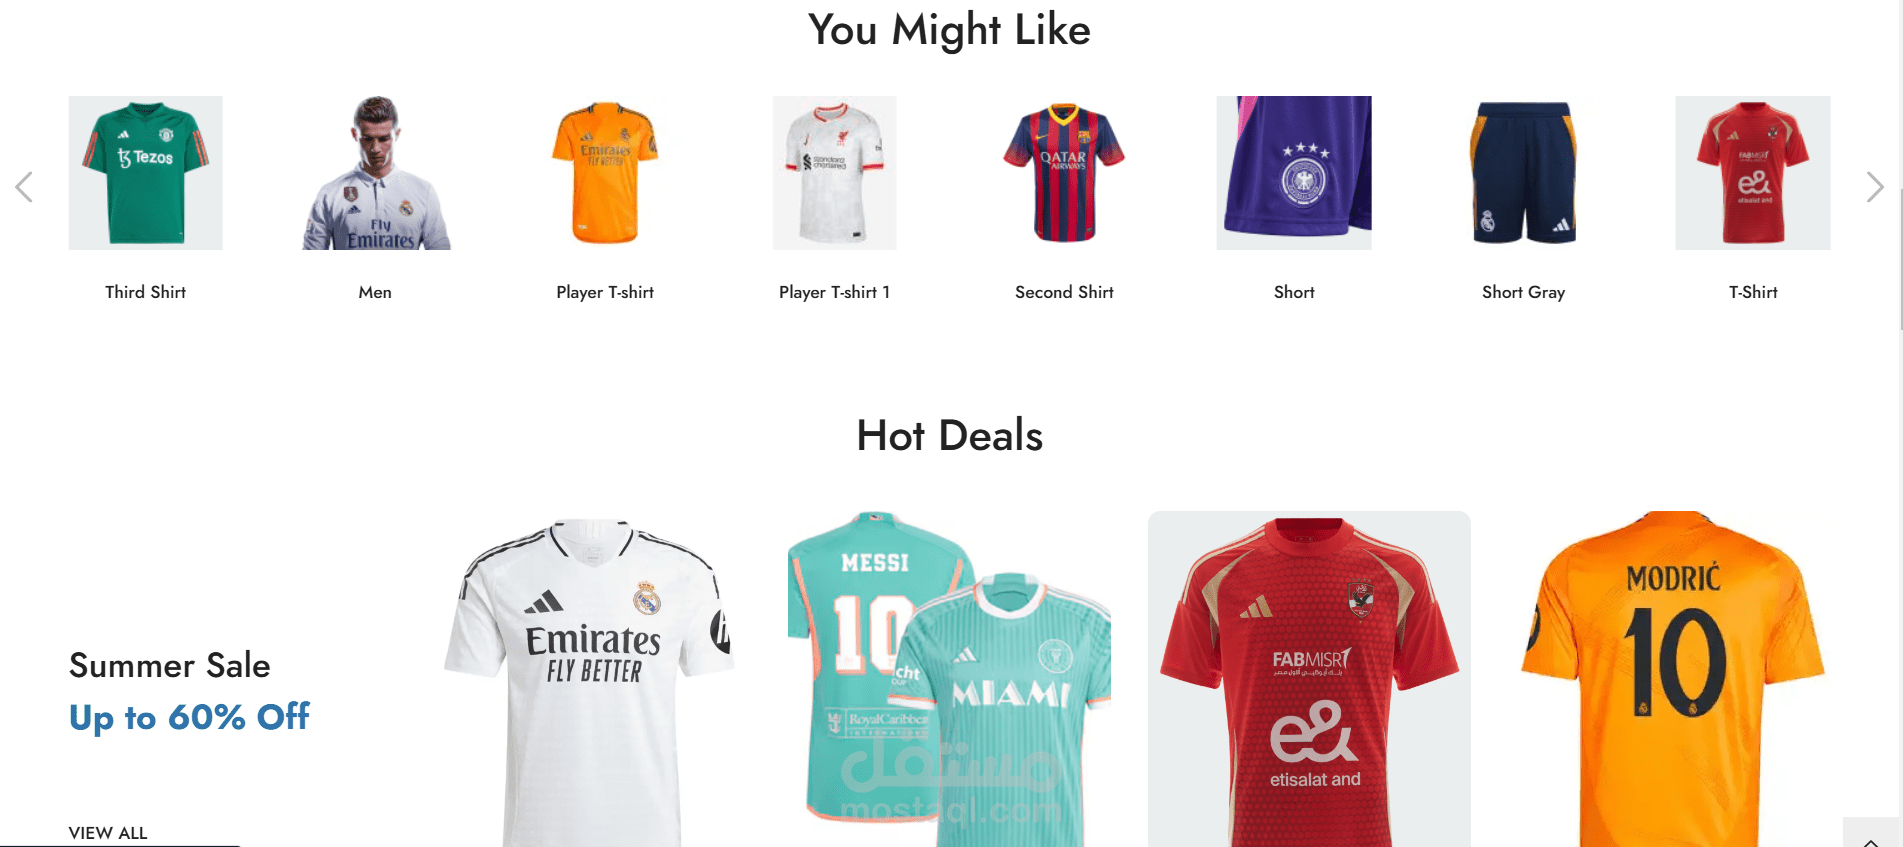Select the orange Player T-shirt image

pyautogui.click(x=605, y=173)
